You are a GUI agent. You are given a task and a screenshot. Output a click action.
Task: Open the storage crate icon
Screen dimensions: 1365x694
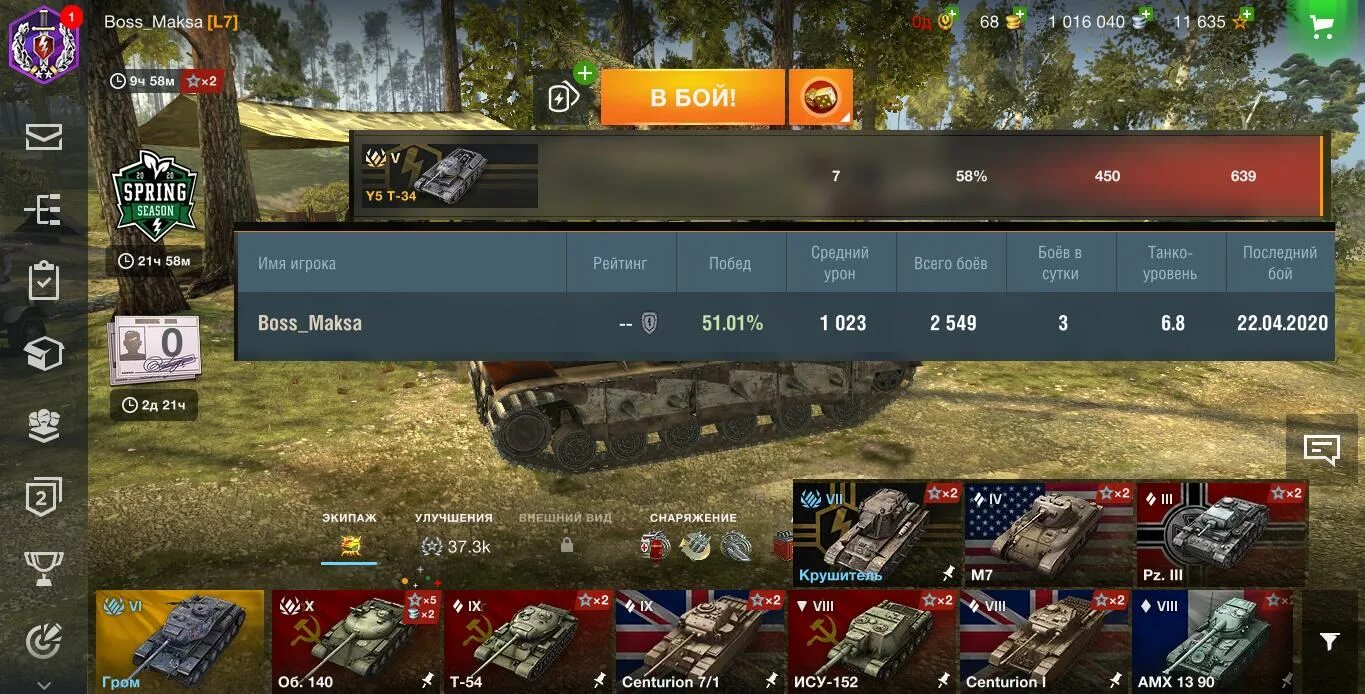(44, 353)
